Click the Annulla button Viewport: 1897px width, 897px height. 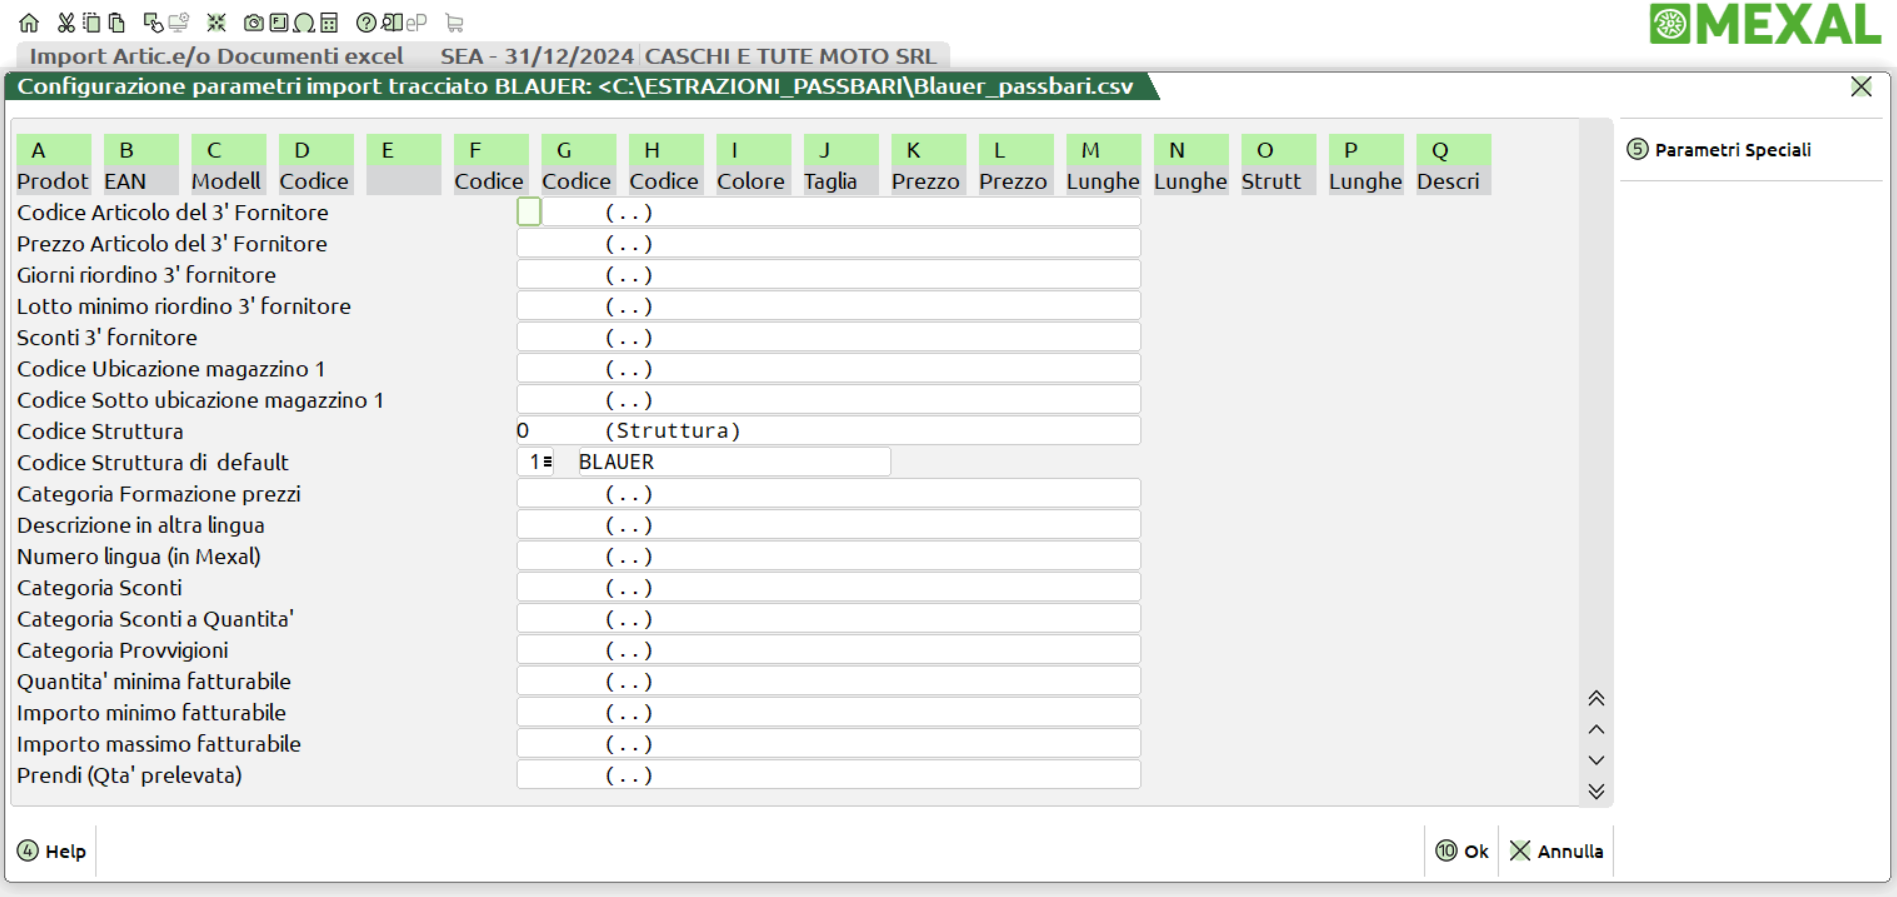[x=1556, y=851]
